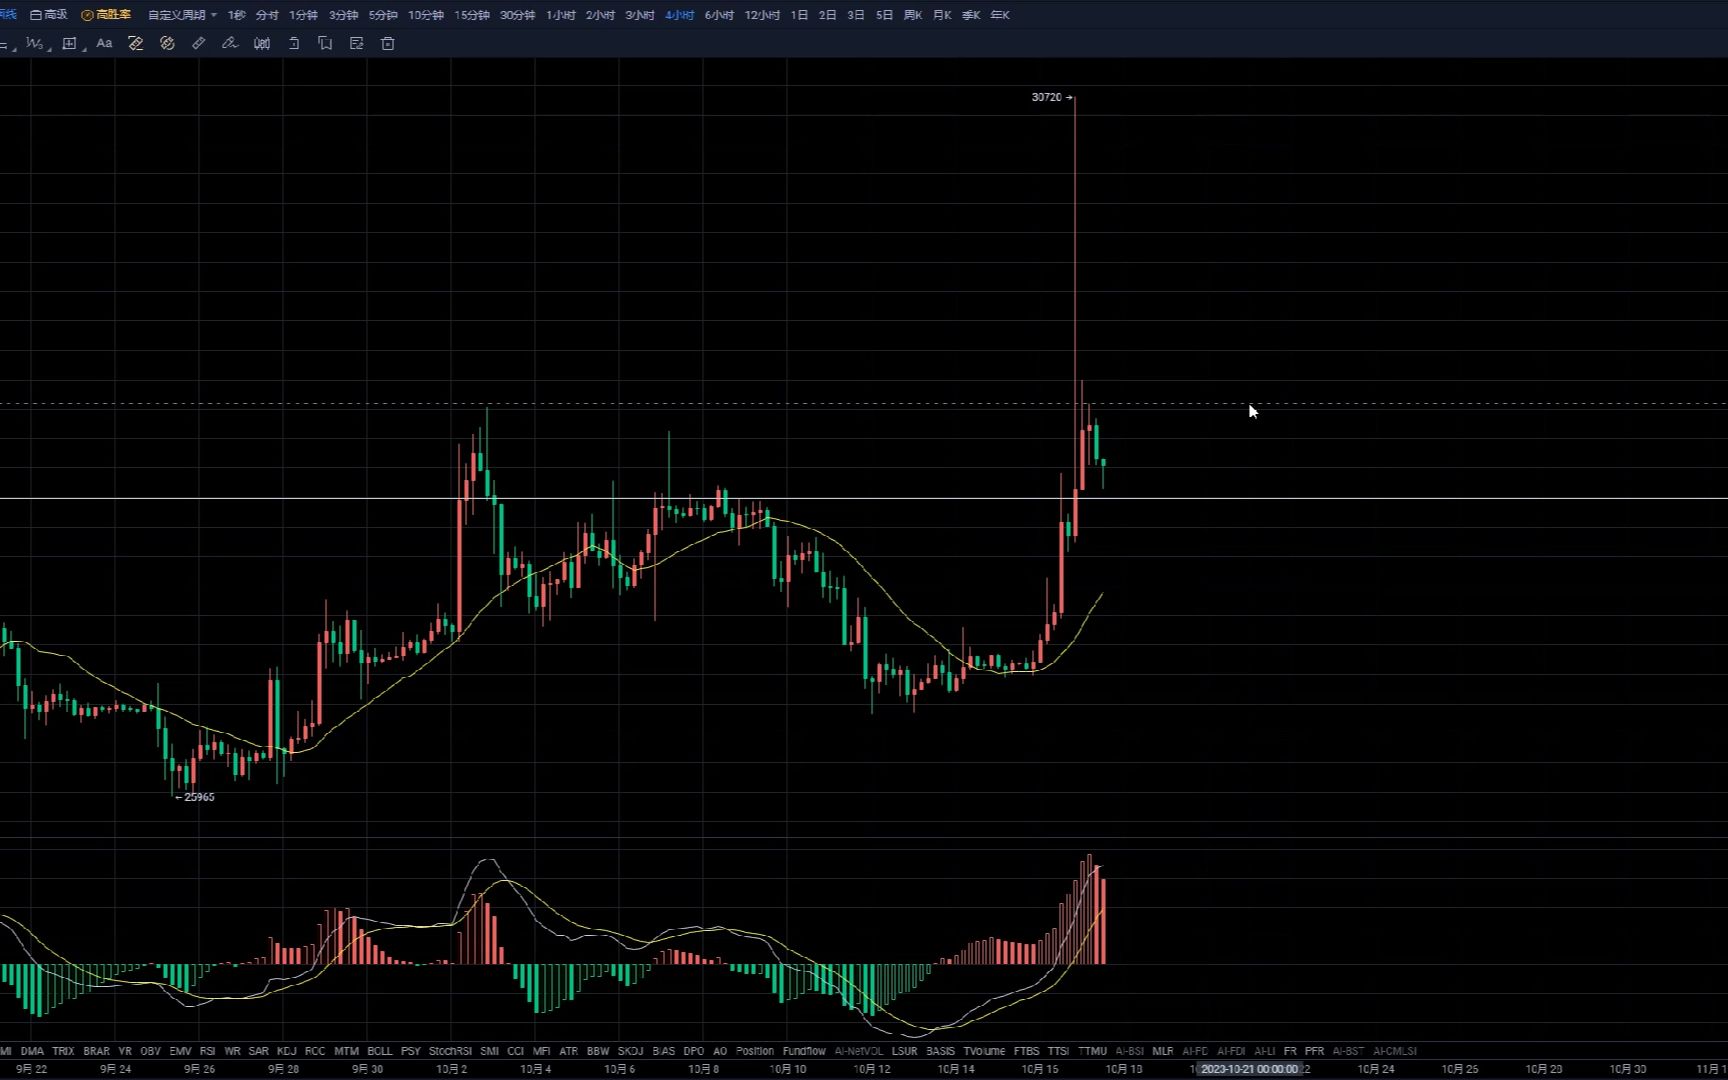Viewport: 1728px width, 1080px height.
Task: Click the wave pattern drawing tool
Action: (x=35, y=43)
